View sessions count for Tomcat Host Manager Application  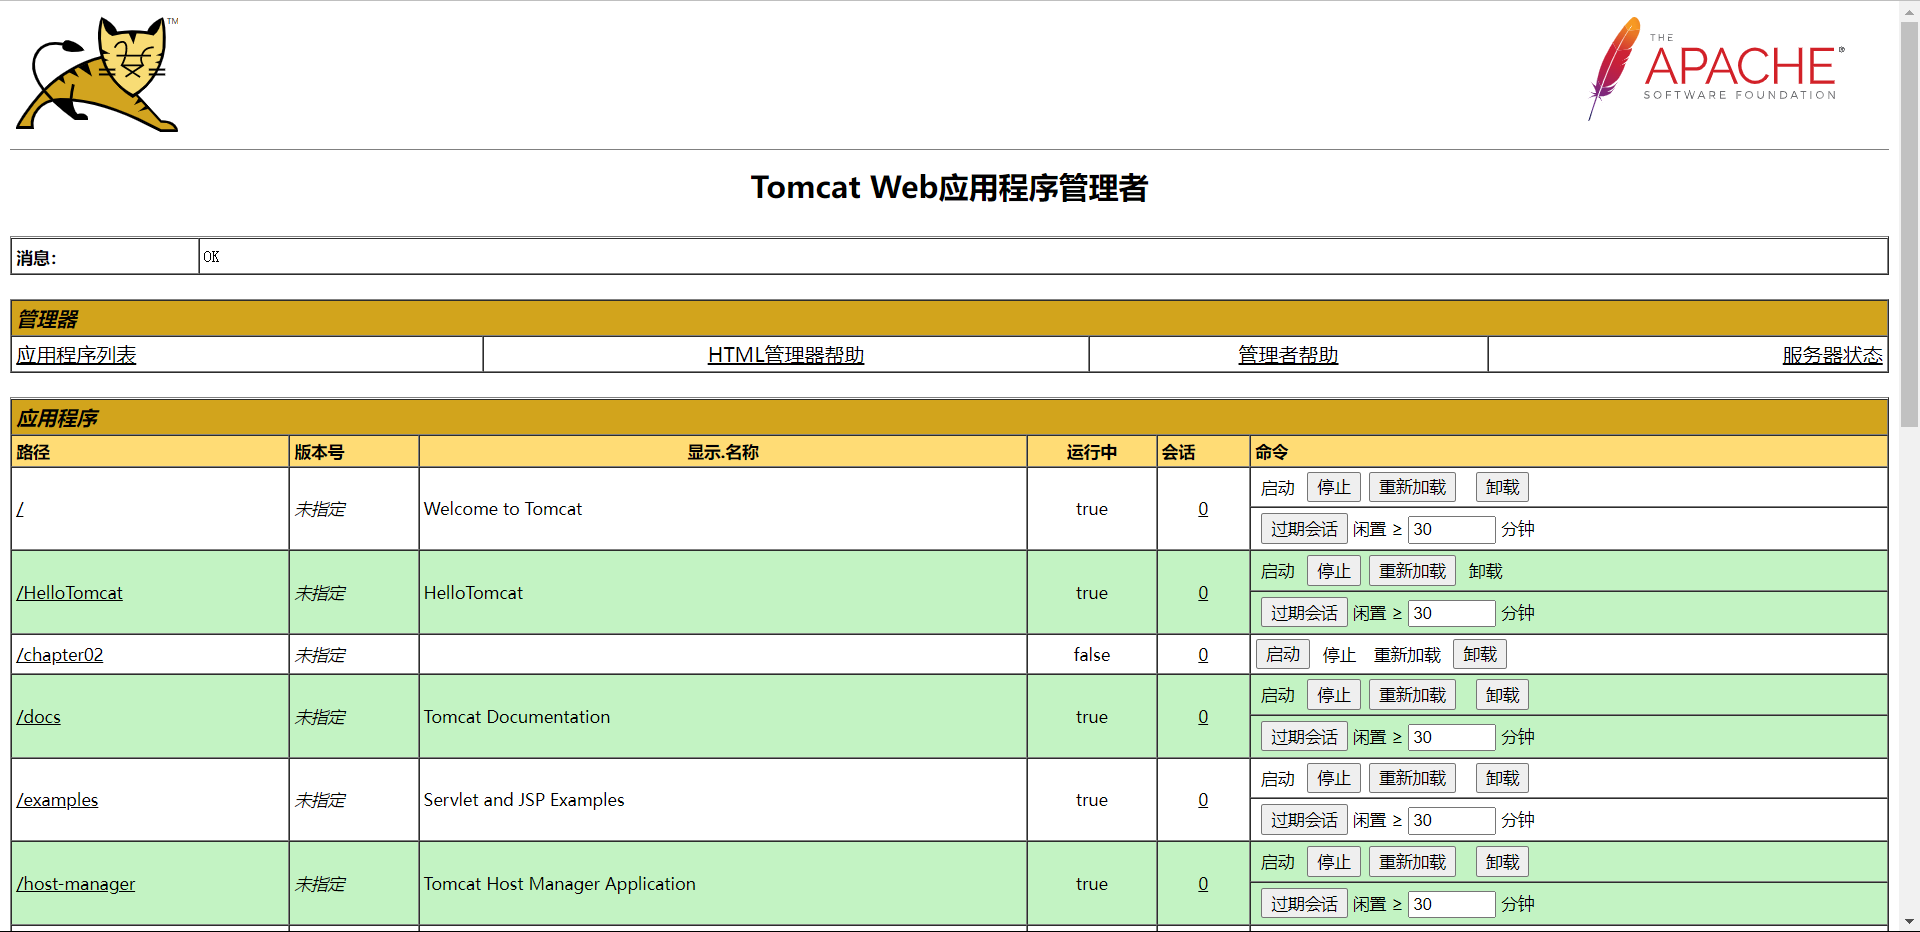tap(1203, 884)
